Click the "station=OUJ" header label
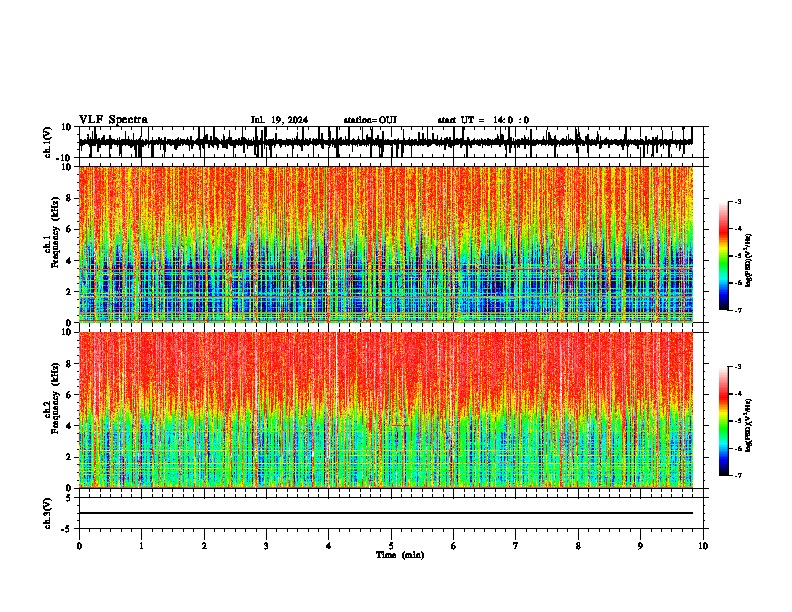792x612 pixels. [370, 120]
